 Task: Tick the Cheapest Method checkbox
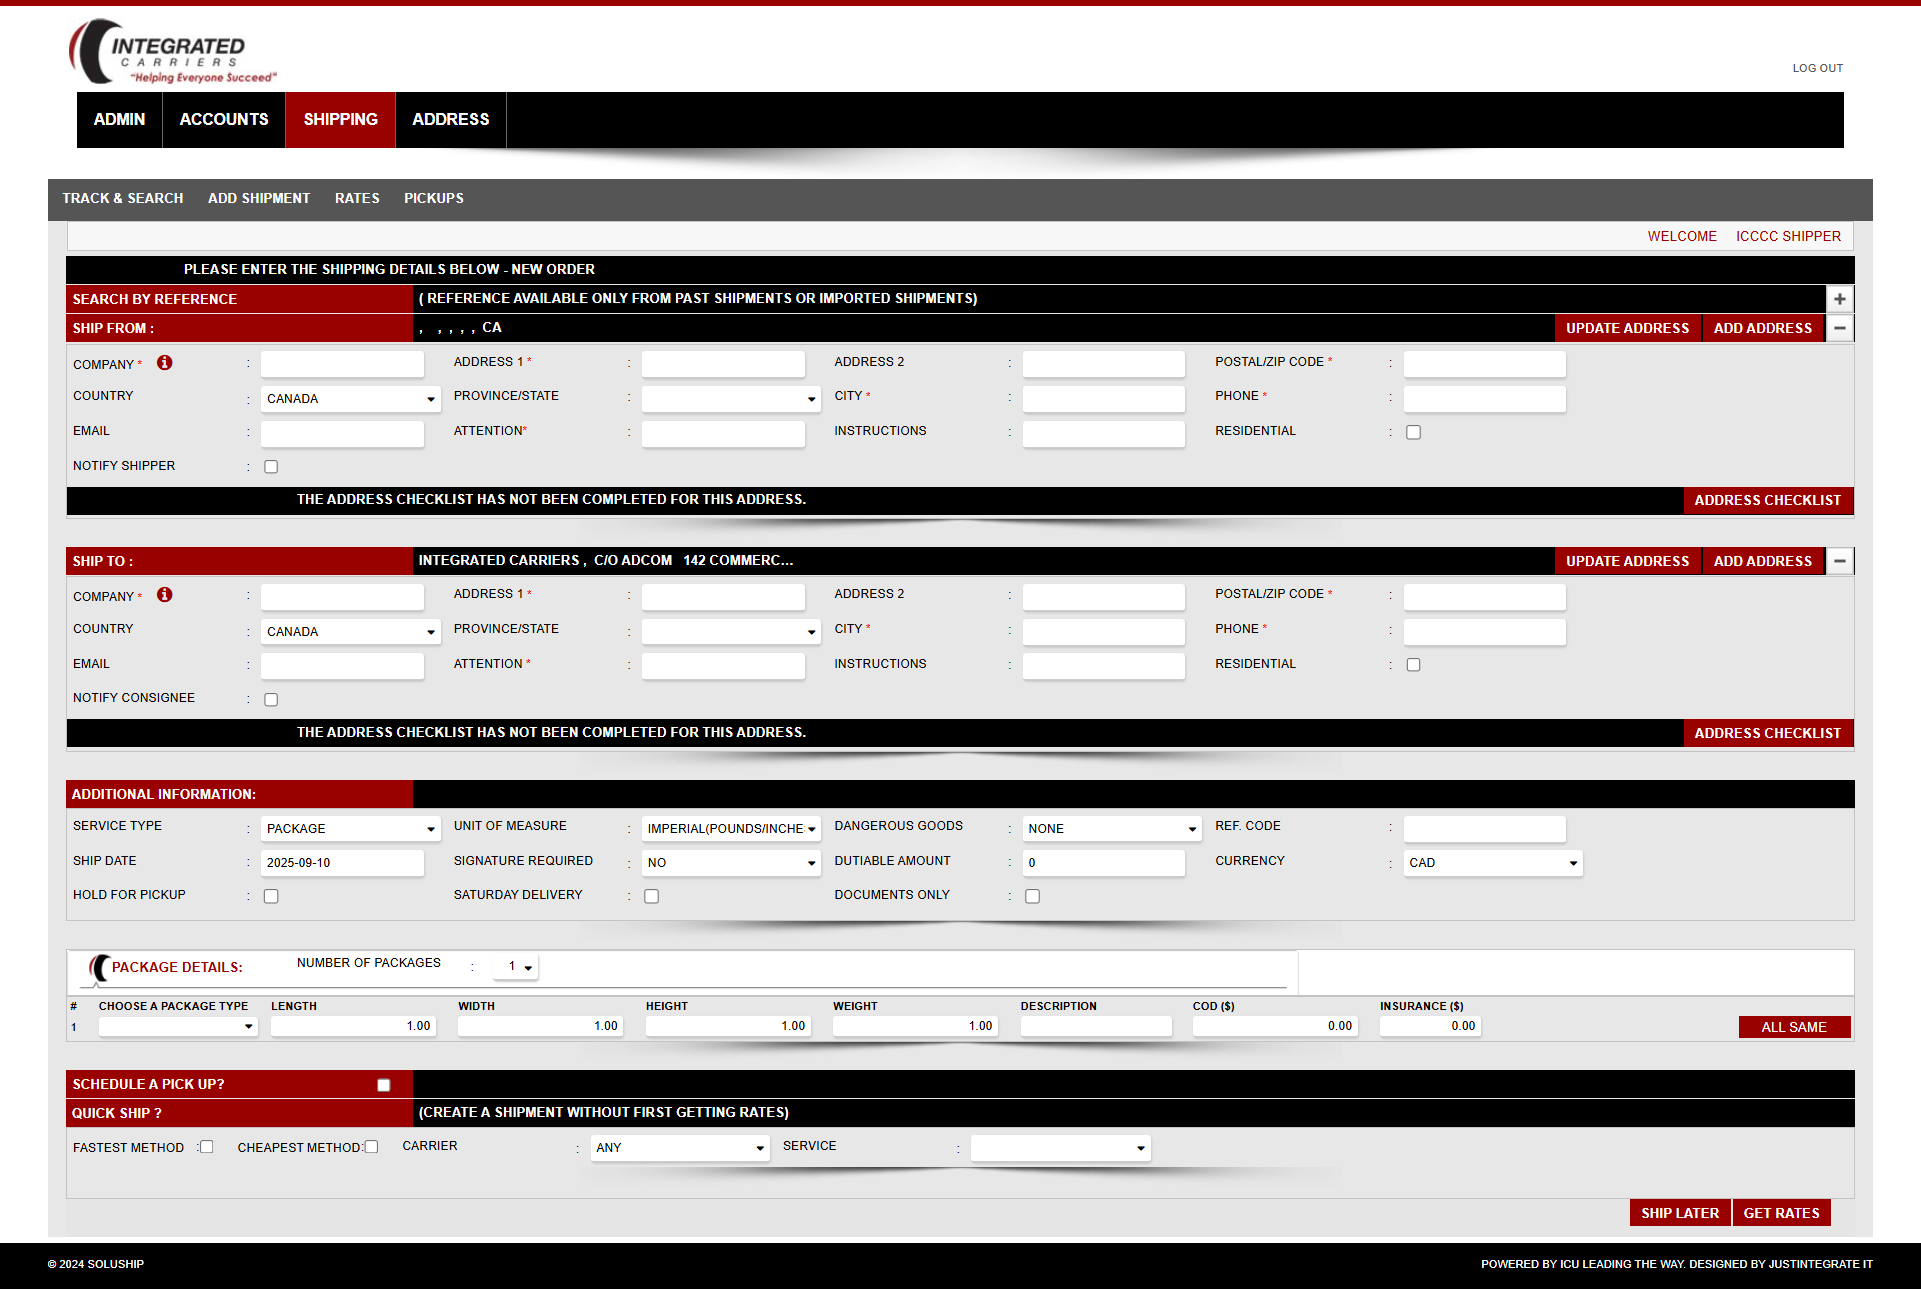tap(372, 1147)
